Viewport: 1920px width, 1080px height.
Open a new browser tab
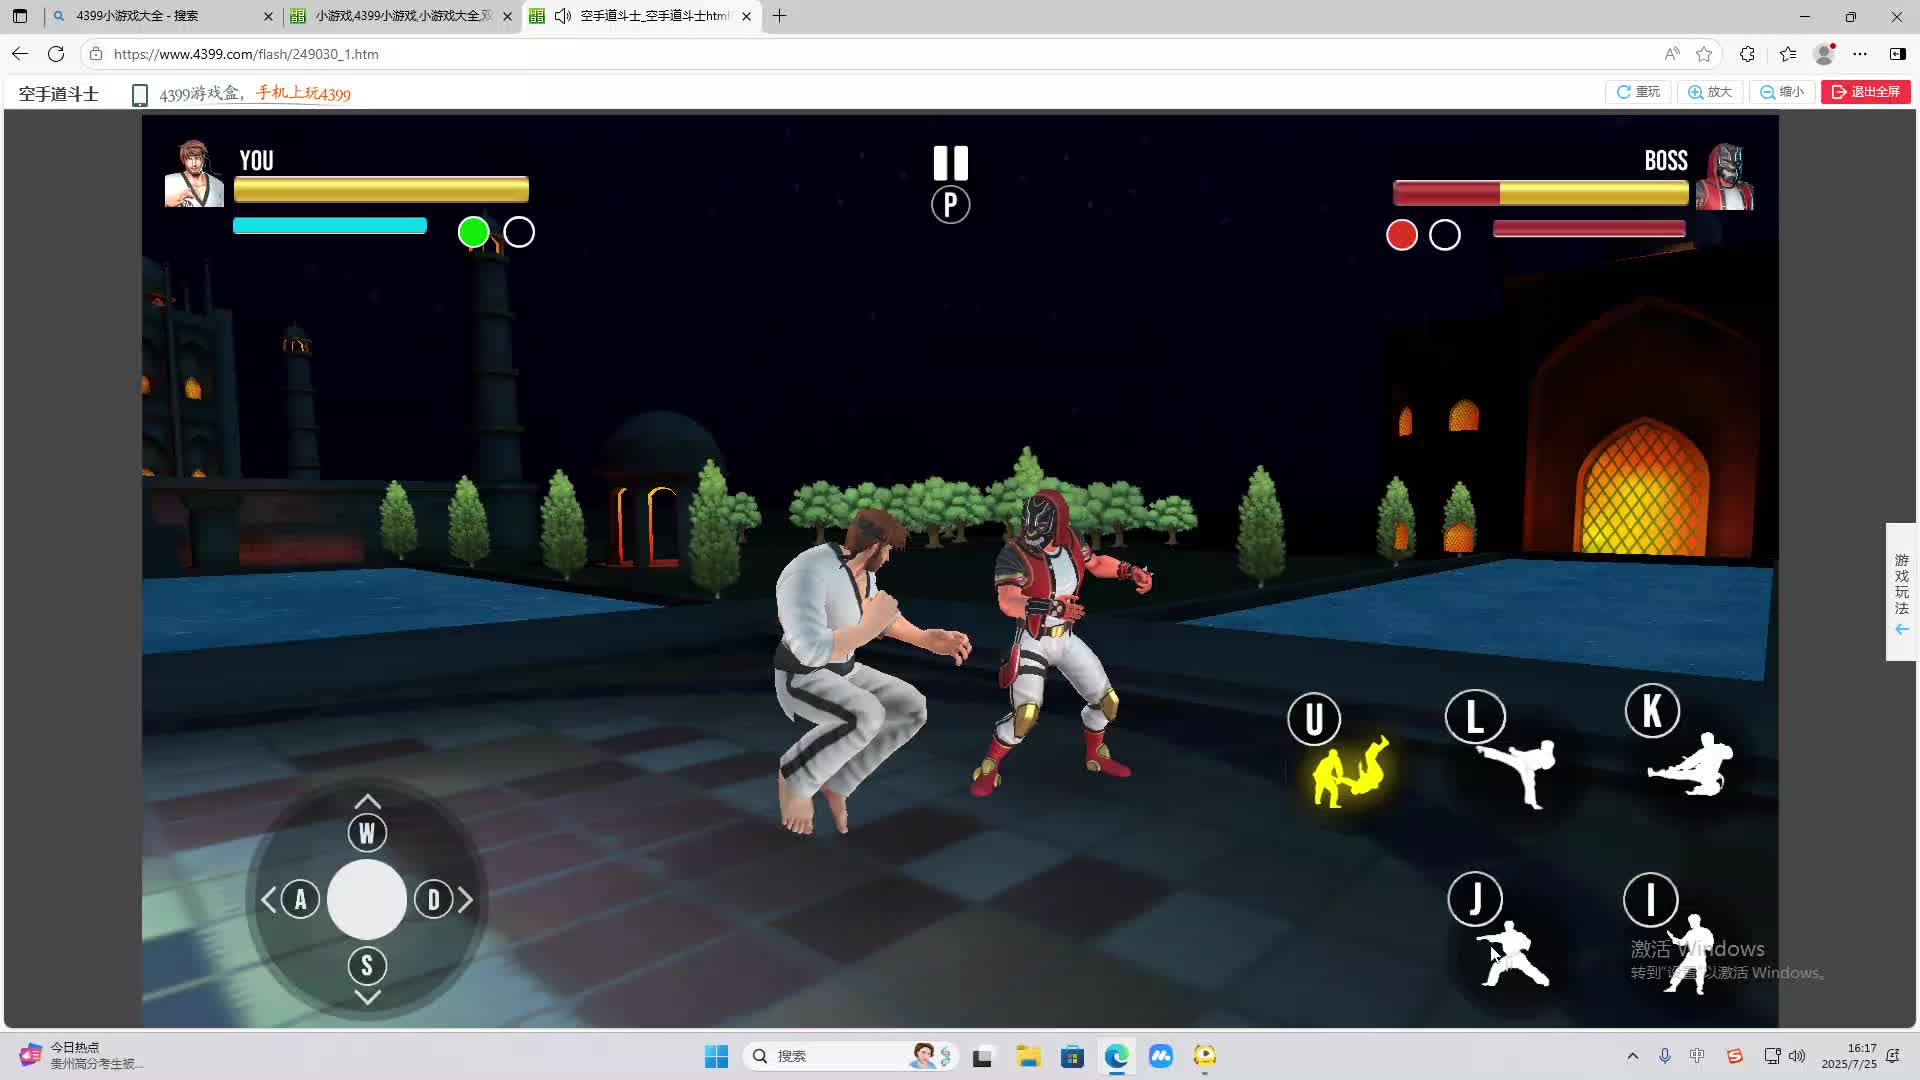780,16
